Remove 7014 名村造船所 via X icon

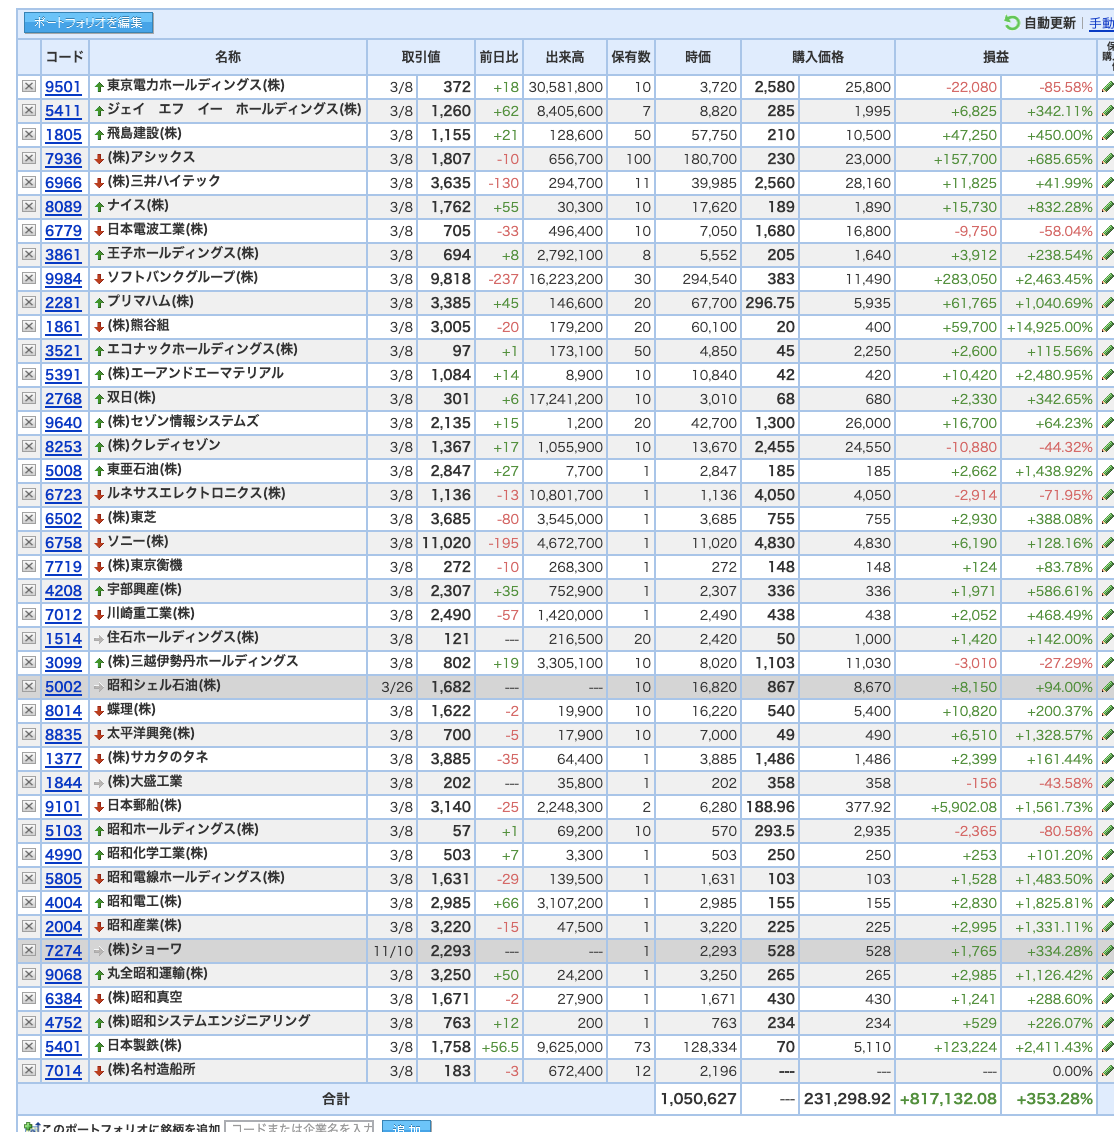click(28, 1071)
